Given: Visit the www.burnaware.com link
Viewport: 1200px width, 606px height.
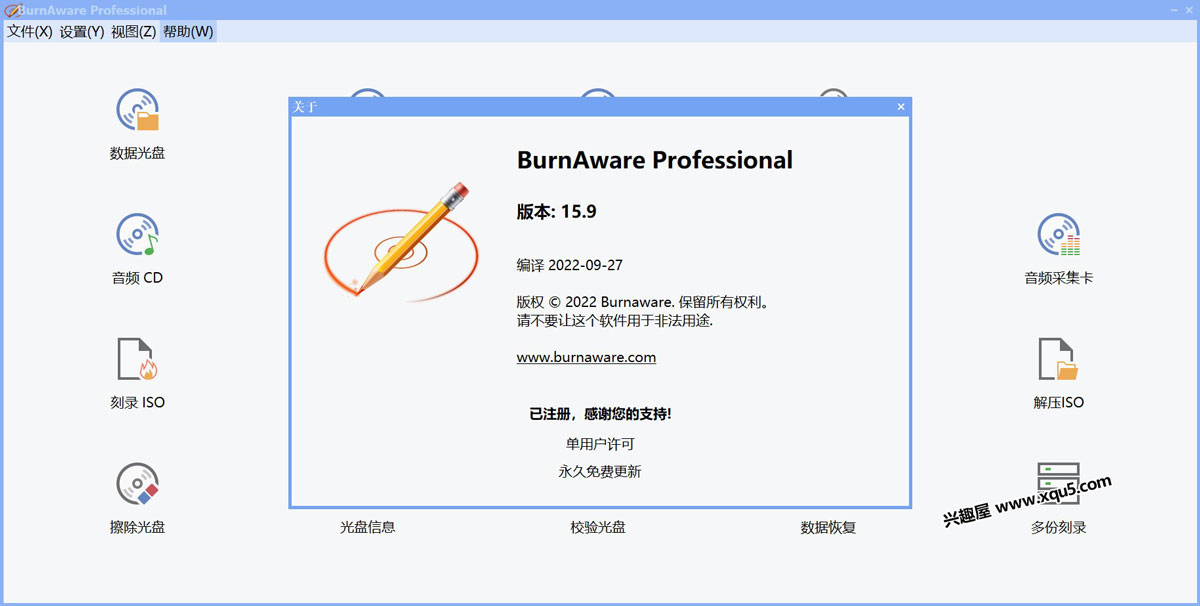Looking at the screenshot, I should click(x=586, y=357).
